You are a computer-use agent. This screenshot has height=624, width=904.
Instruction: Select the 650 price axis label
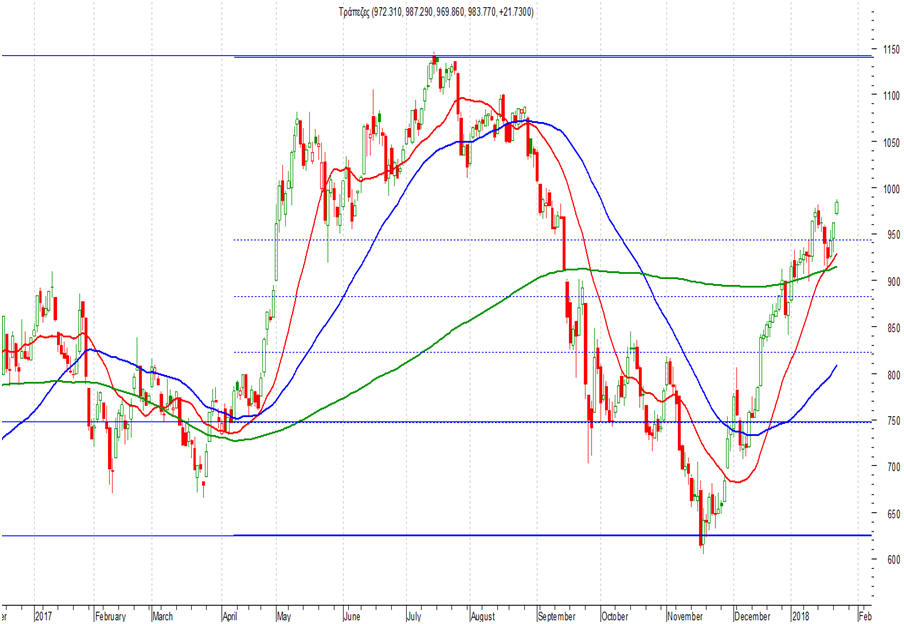pos(894,513)
